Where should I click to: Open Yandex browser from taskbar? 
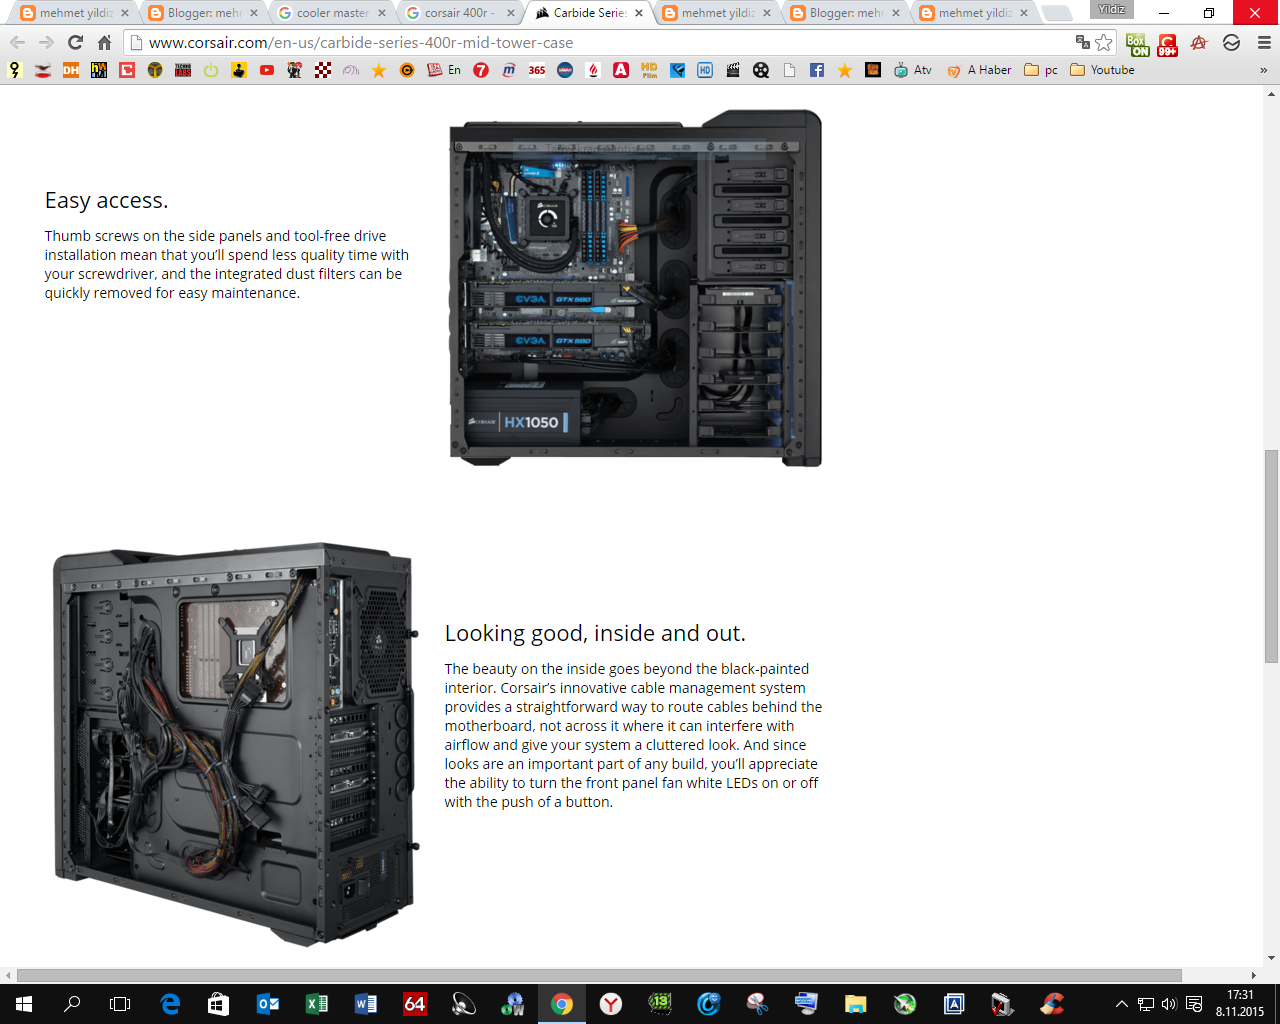(611, 1004)
